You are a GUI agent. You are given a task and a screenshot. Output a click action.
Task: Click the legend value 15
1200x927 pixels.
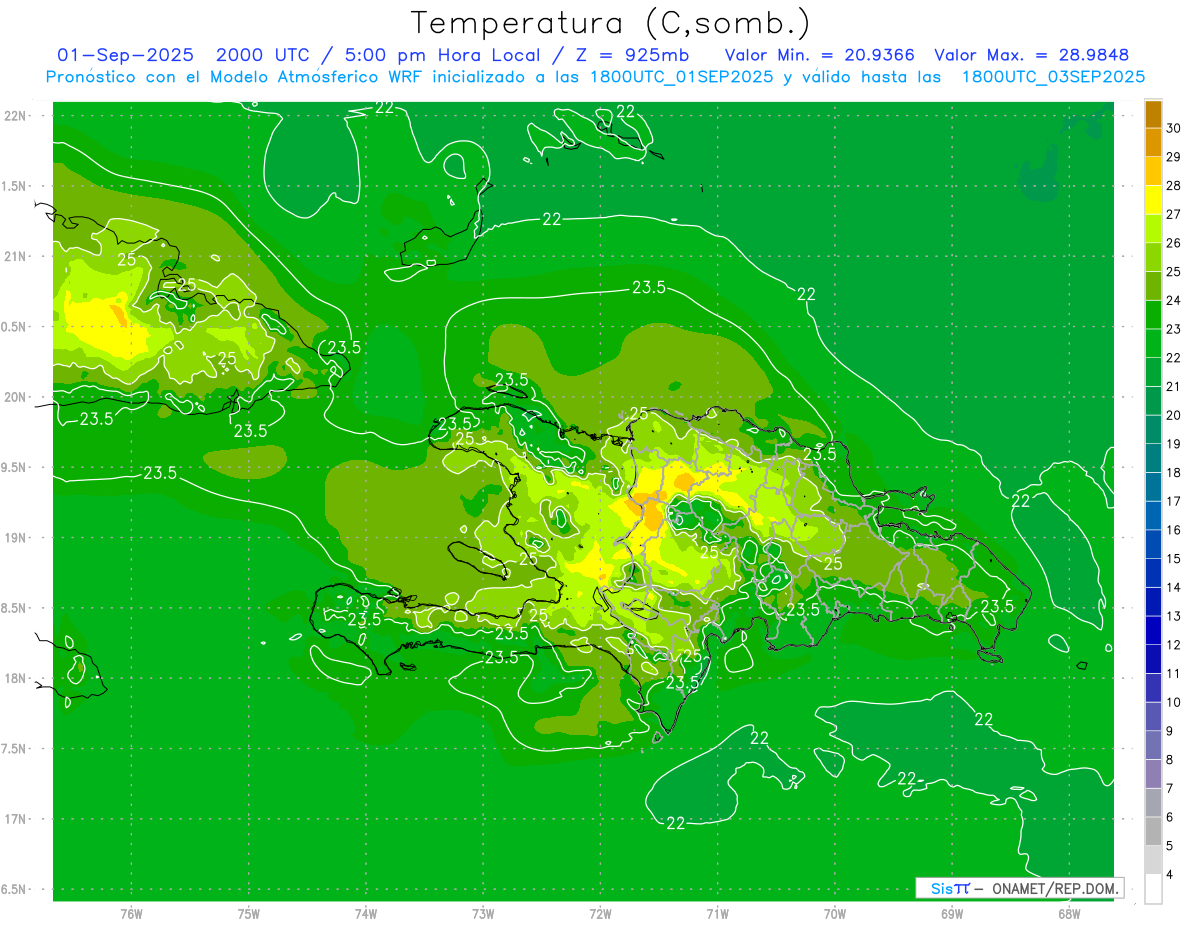point(1174,558)
